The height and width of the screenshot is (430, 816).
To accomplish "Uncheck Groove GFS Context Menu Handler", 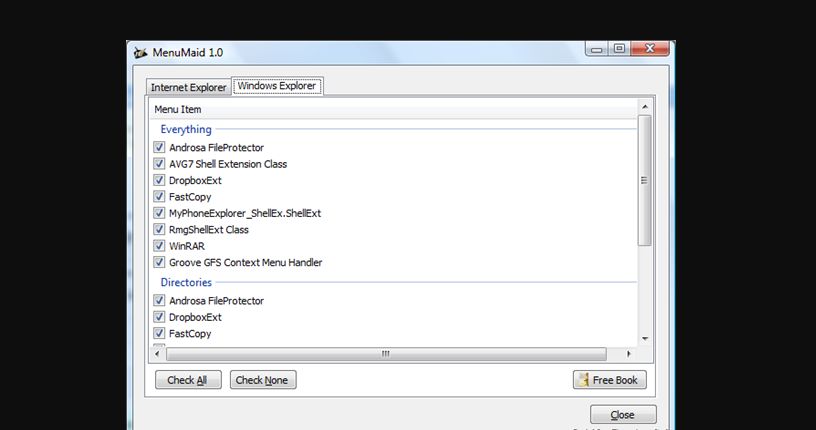I will click(x=159, y=262).
